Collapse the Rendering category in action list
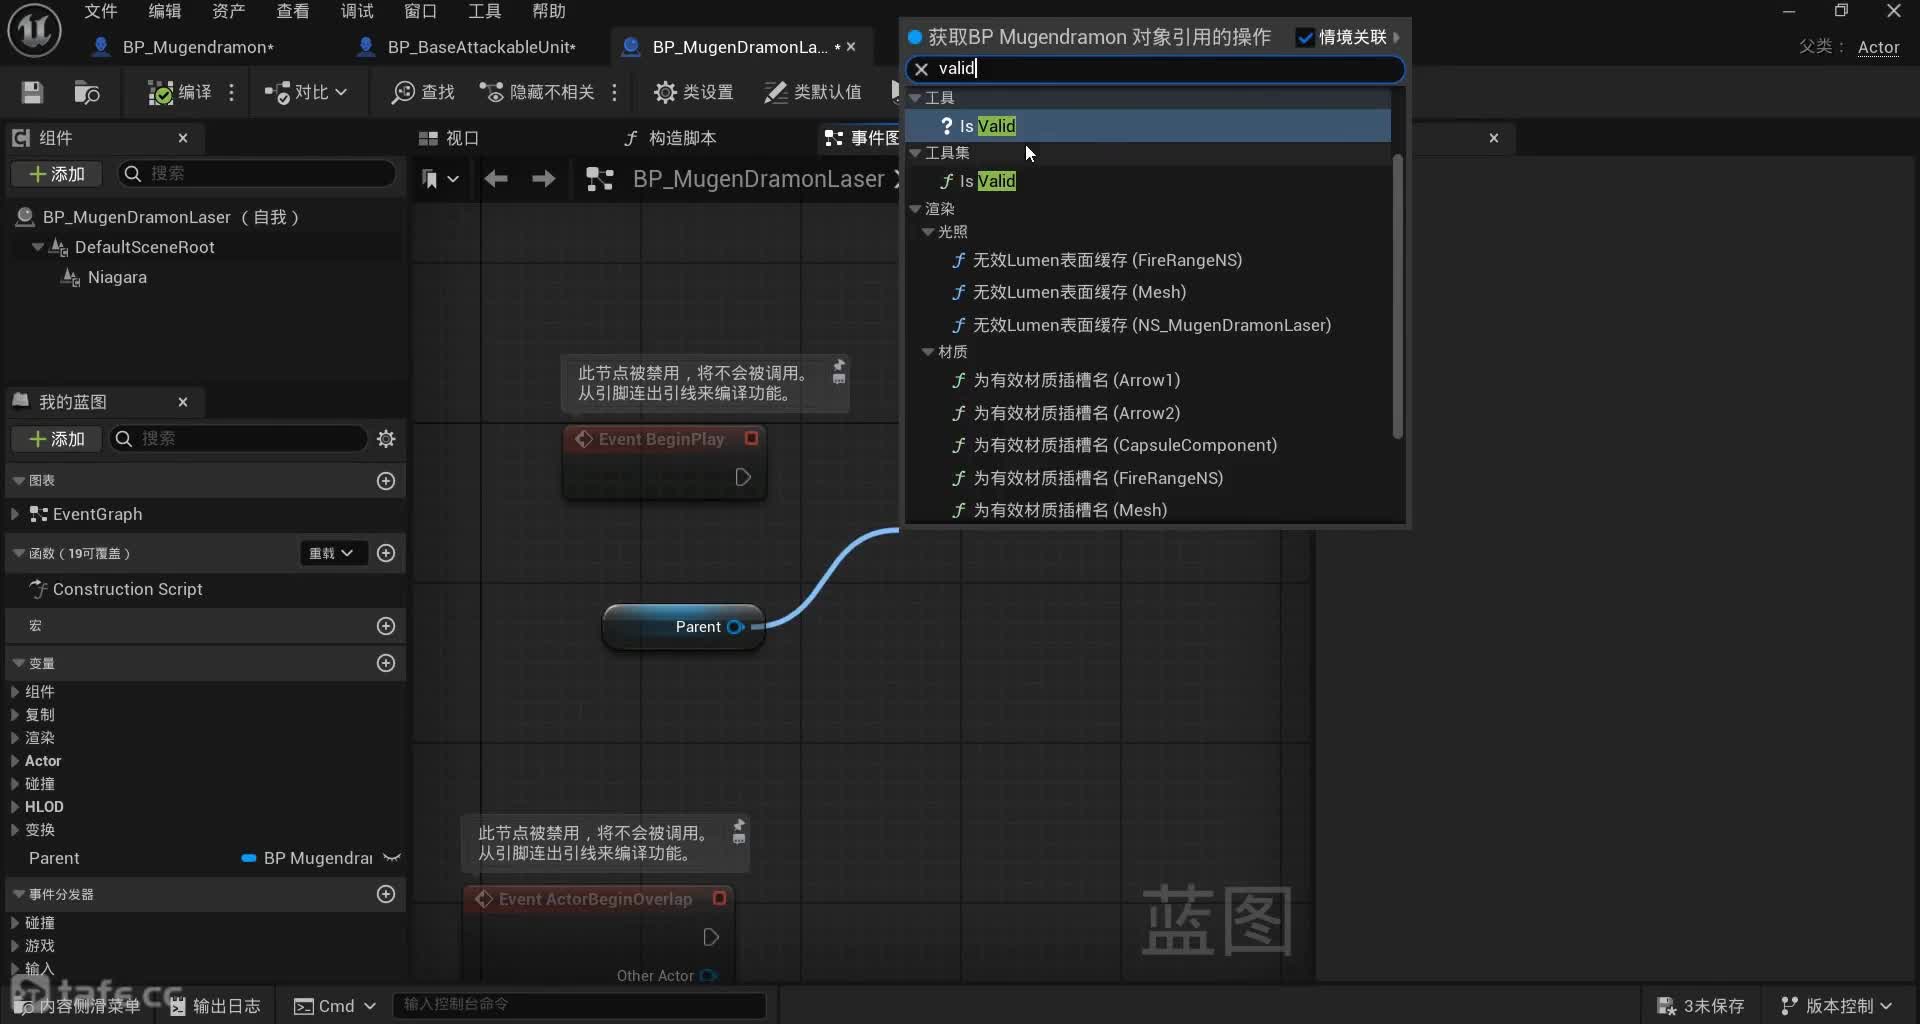This screenshot has width=1920, height=1024. click(x=915, y=209)
